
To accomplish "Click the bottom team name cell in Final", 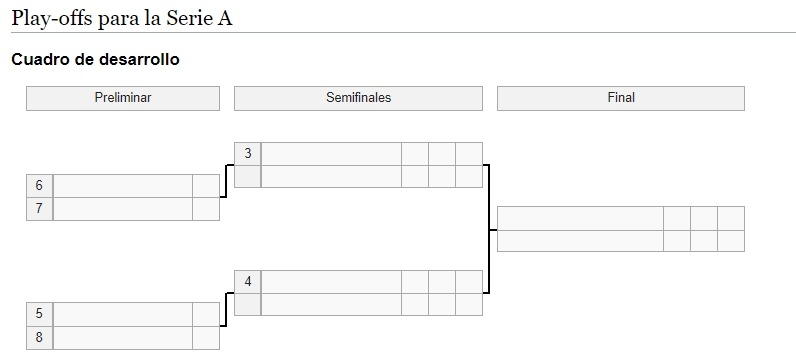I will point(580,241).
